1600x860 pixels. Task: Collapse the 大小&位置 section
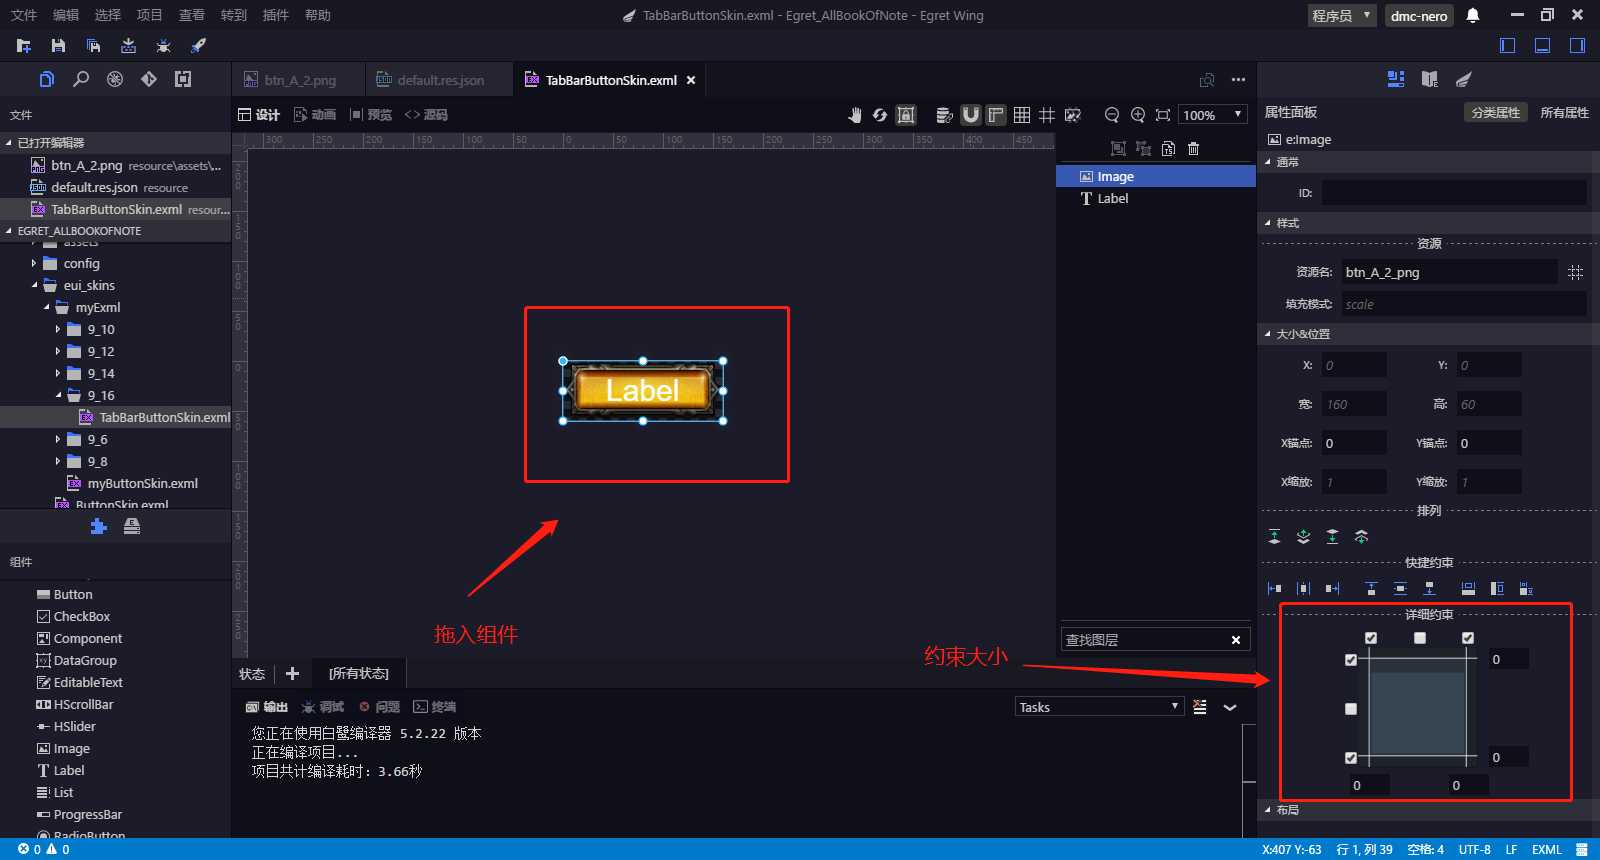pos(1268,334)
